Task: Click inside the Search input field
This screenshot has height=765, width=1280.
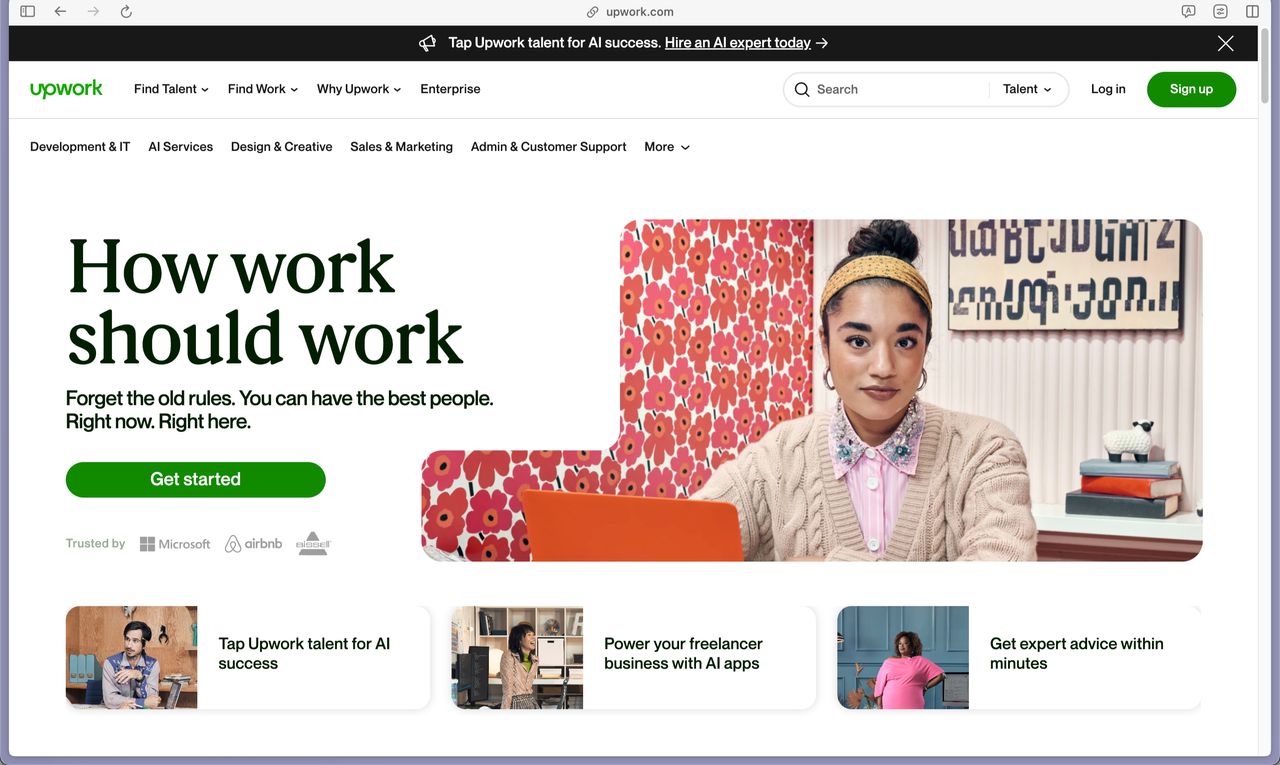Action: [x=895, y=89]
